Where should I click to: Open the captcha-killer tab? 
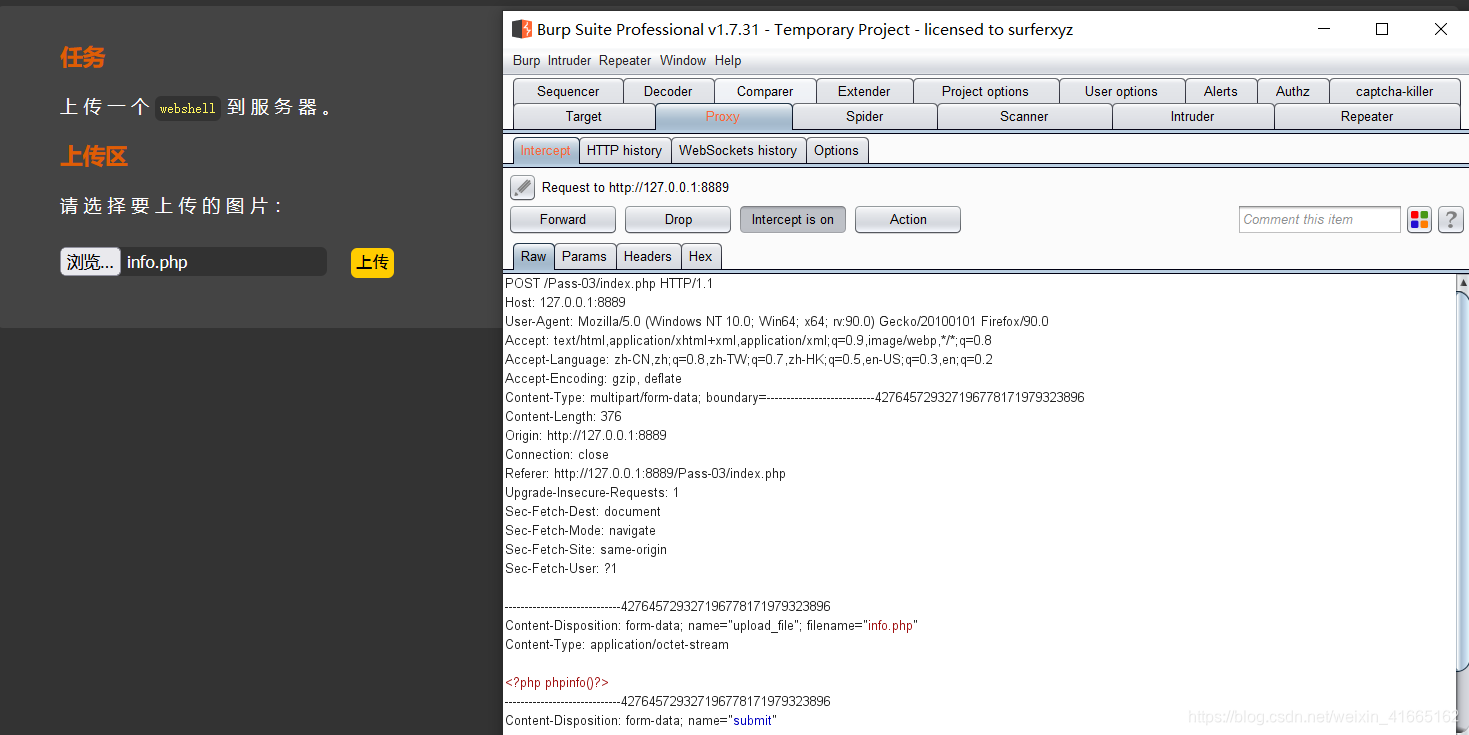pyautogui.click(x=1394, y=91)
